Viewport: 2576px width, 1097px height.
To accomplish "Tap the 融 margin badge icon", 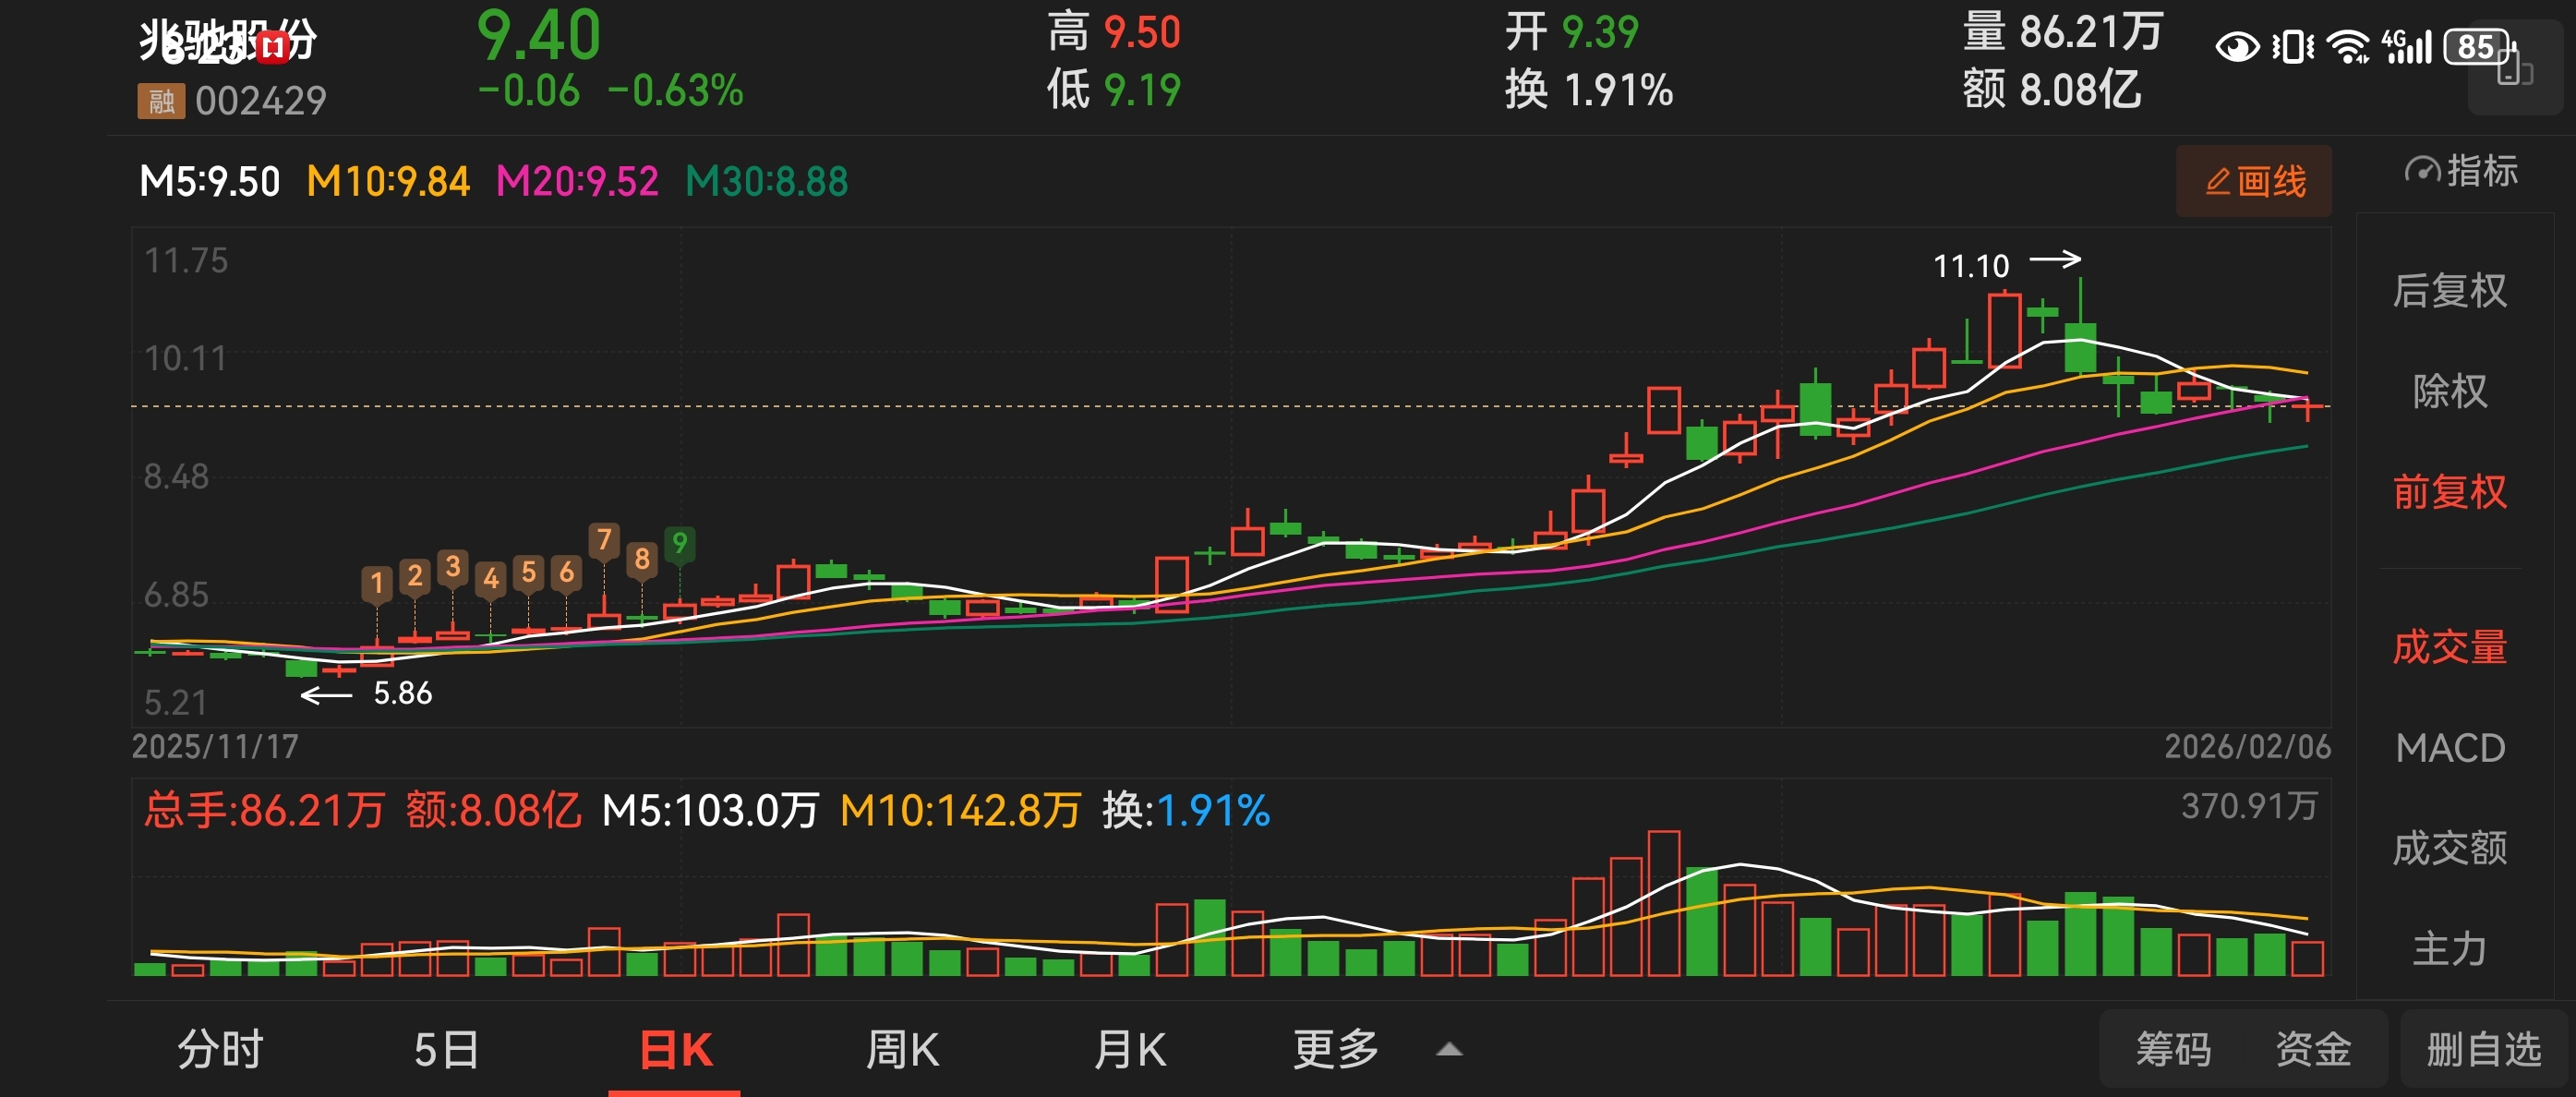I will 161,101.
